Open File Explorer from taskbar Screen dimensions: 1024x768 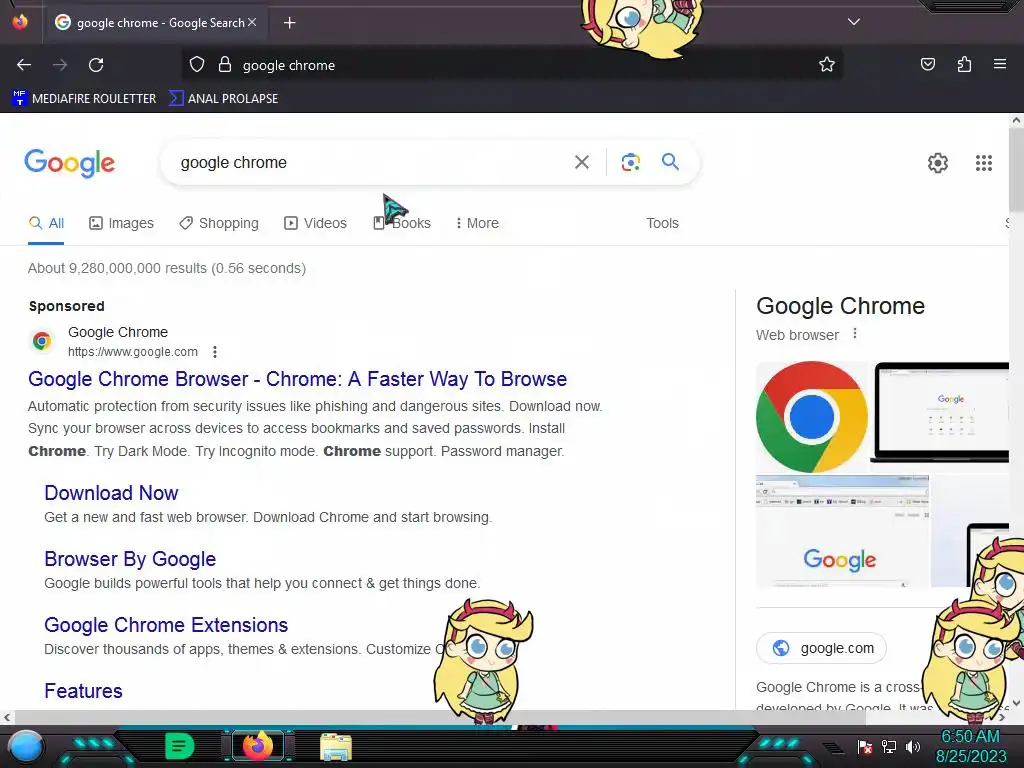336,746
